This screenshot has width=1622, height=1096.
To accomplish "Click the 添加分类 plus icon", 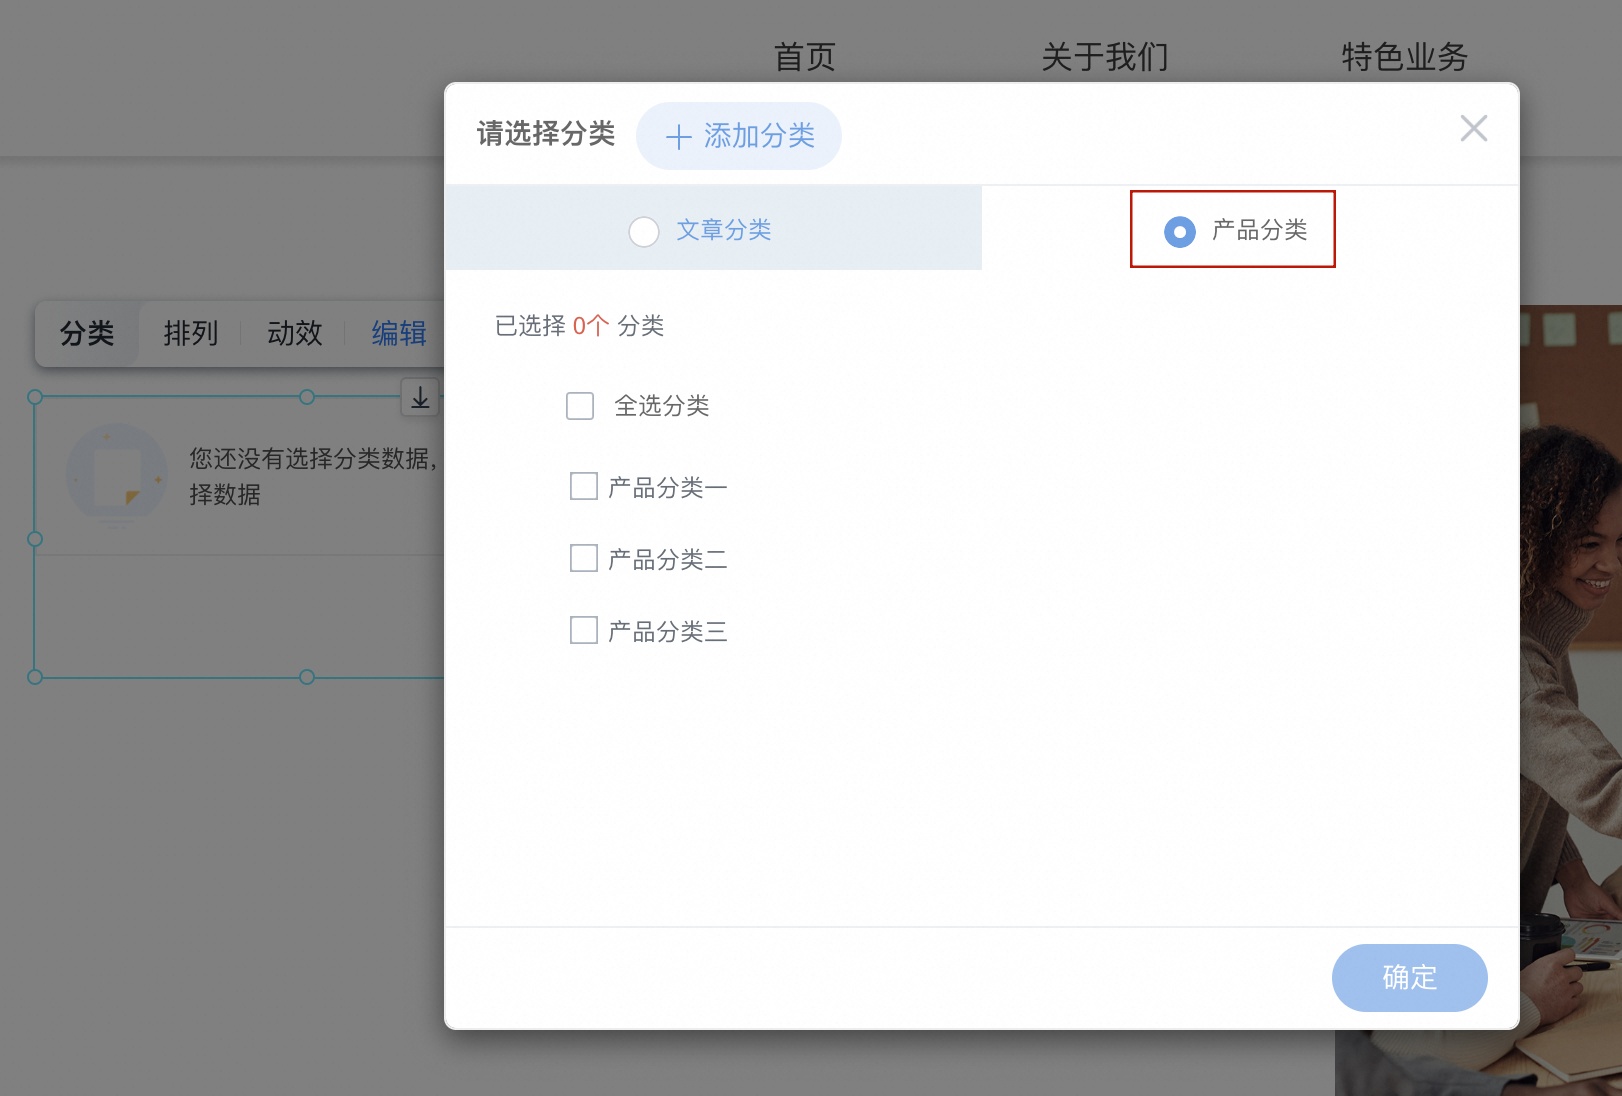I will point(679,136).
